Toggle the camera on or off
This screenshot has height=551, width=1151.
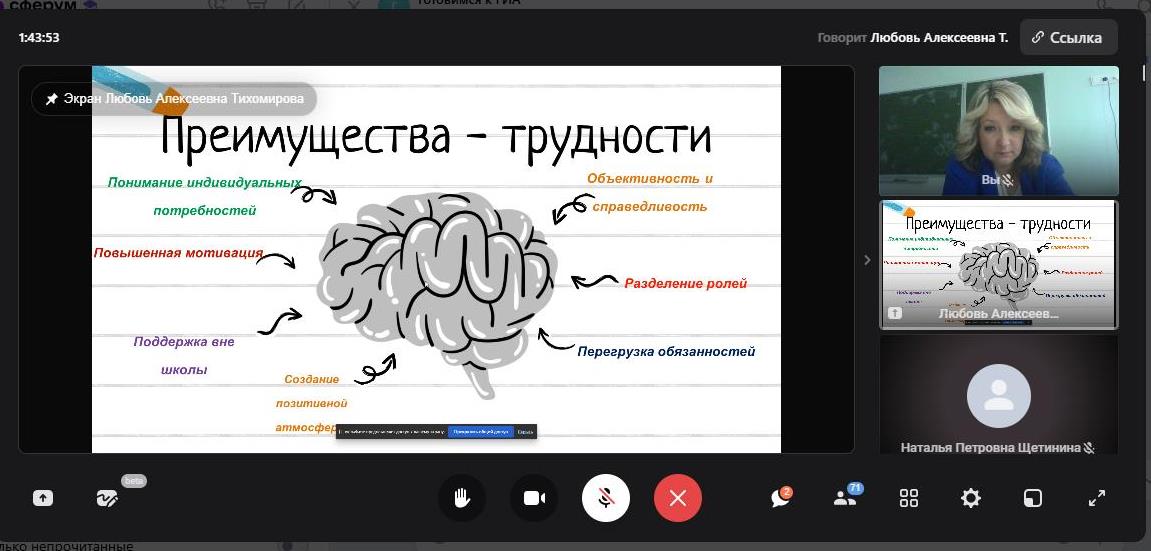pos(534,498)
